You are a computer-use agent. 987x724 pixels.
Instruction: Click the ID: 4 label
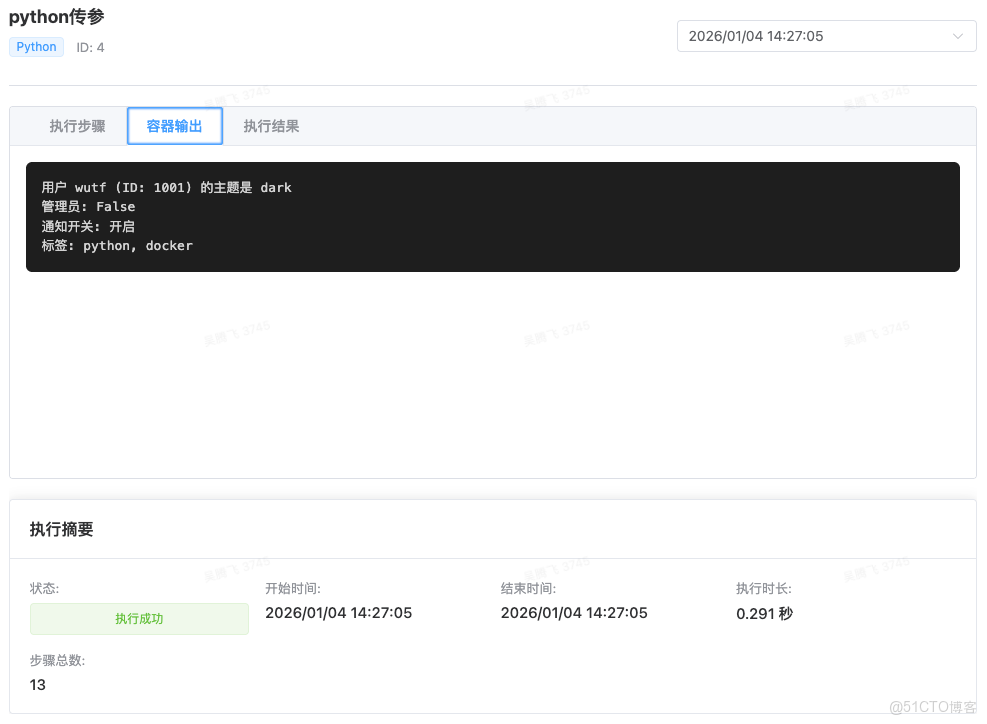[90, 48]
